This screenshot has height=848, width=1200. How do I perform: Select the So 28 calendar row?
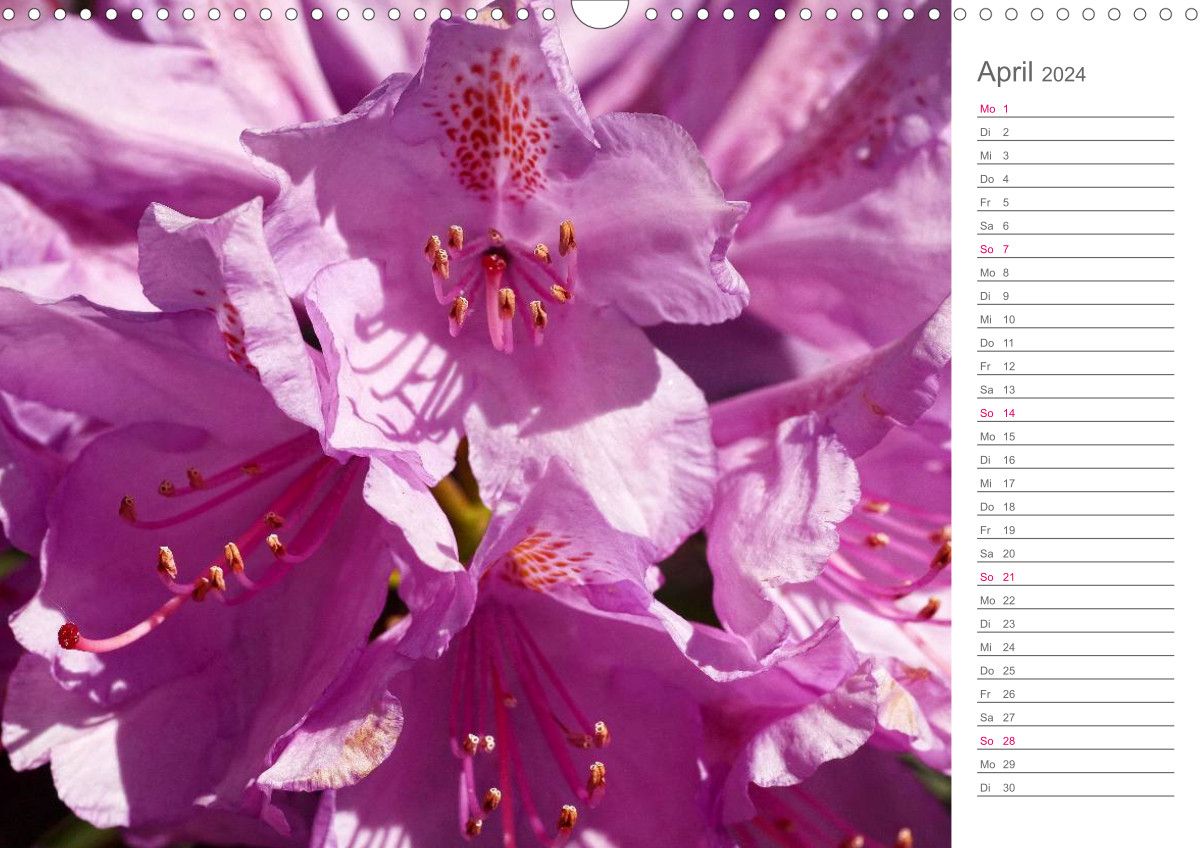1075,741
